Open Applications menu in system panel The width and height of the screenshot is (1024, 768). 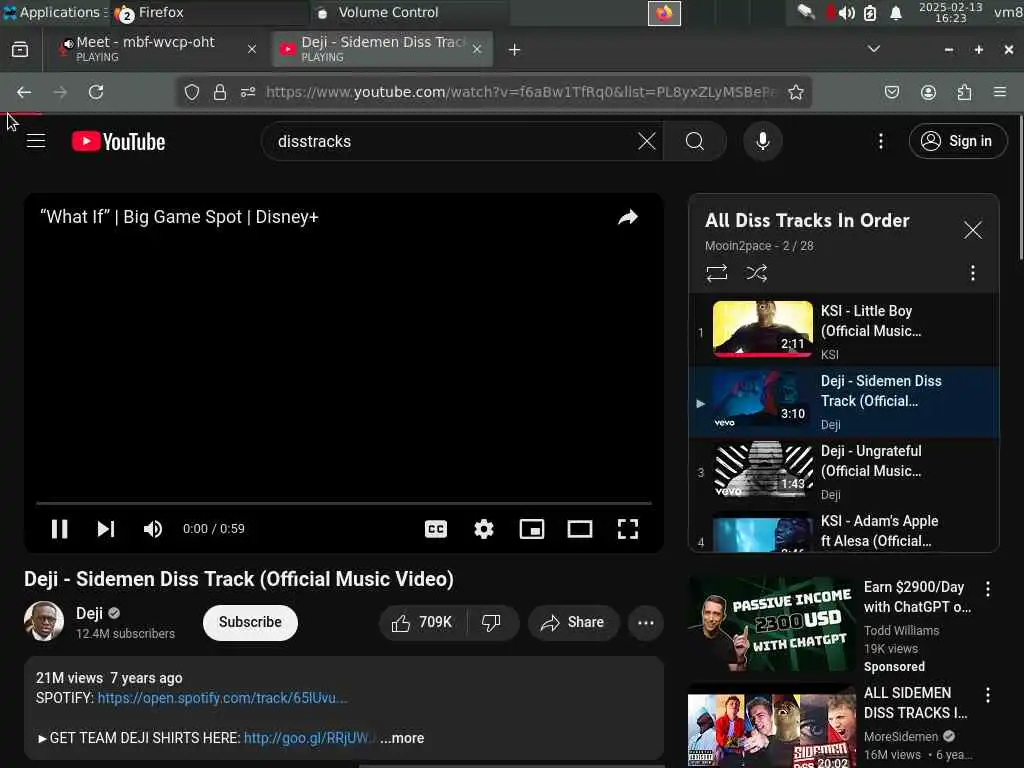tap(53, 12)
